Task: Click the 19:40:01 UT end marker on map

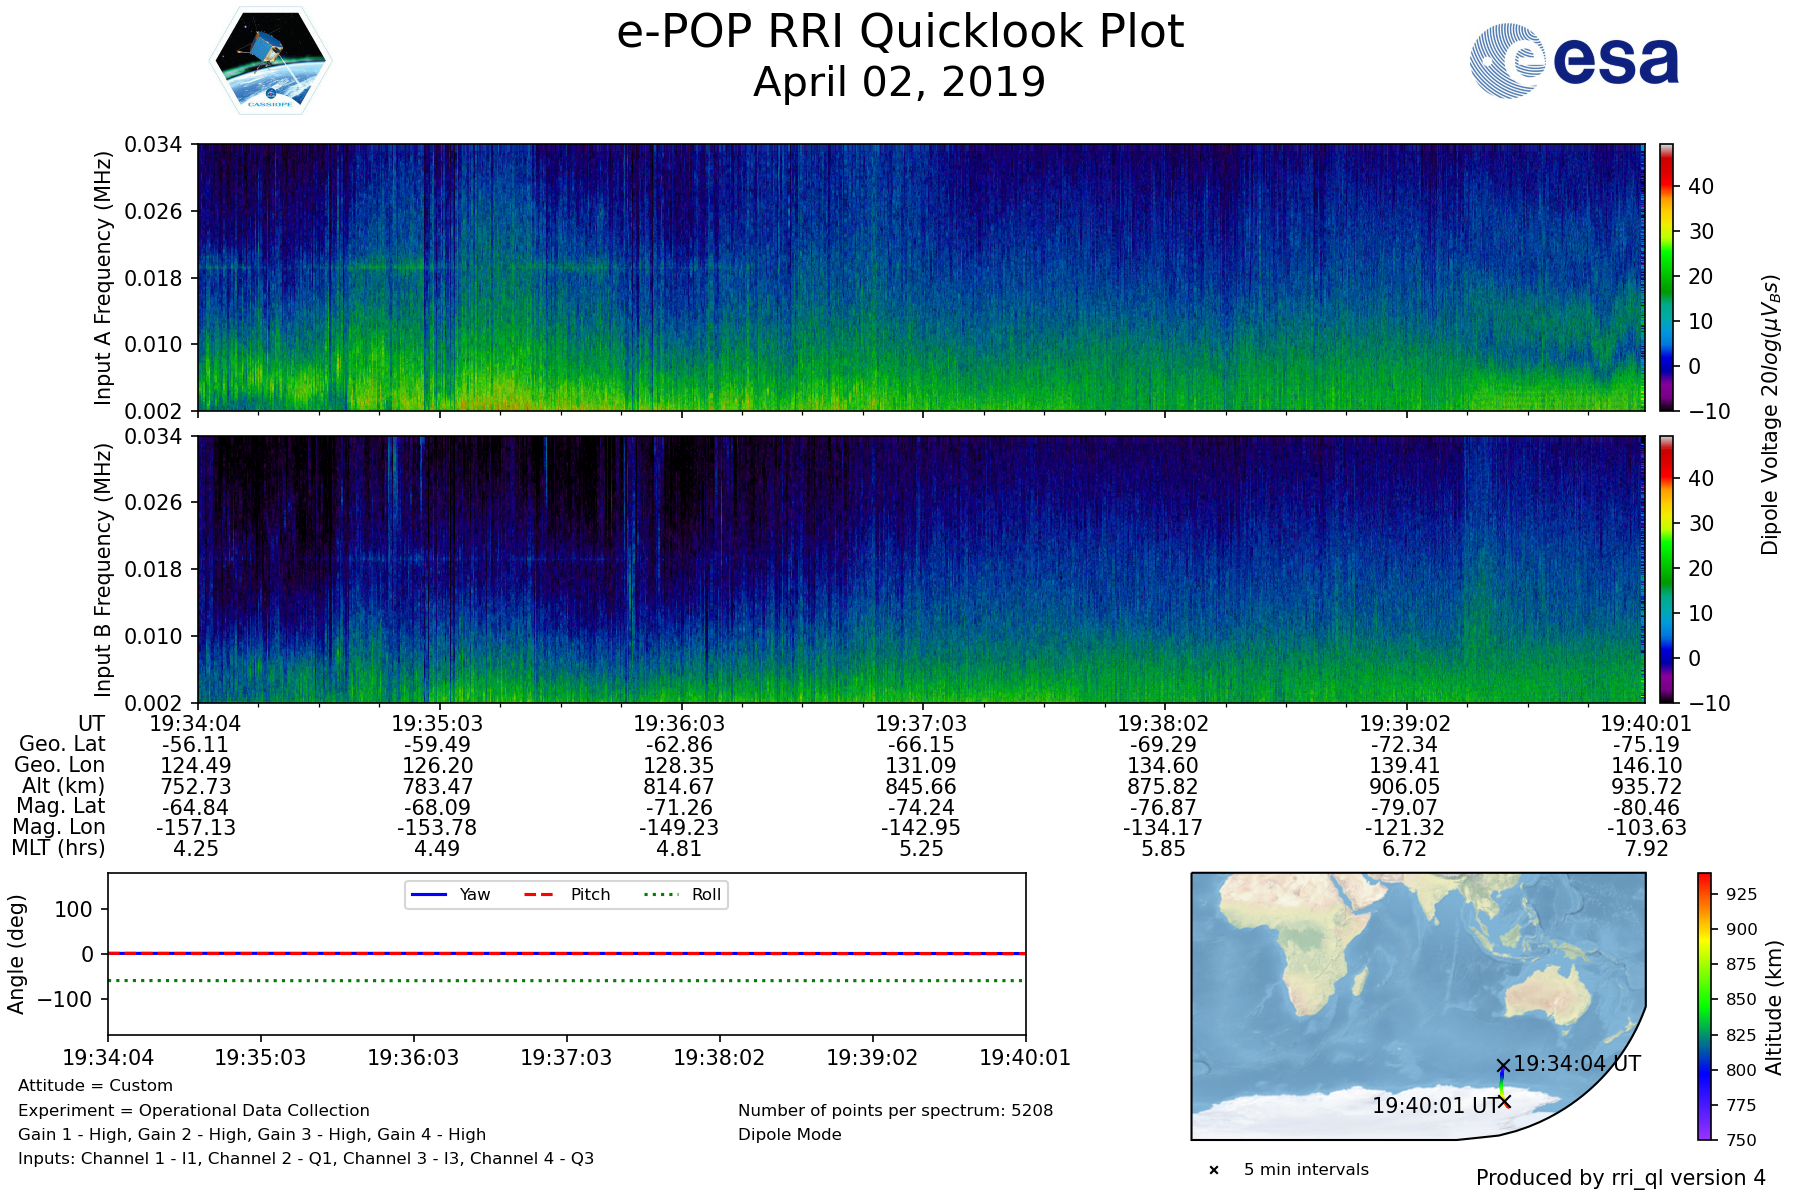Action: coord(1504,1102)
